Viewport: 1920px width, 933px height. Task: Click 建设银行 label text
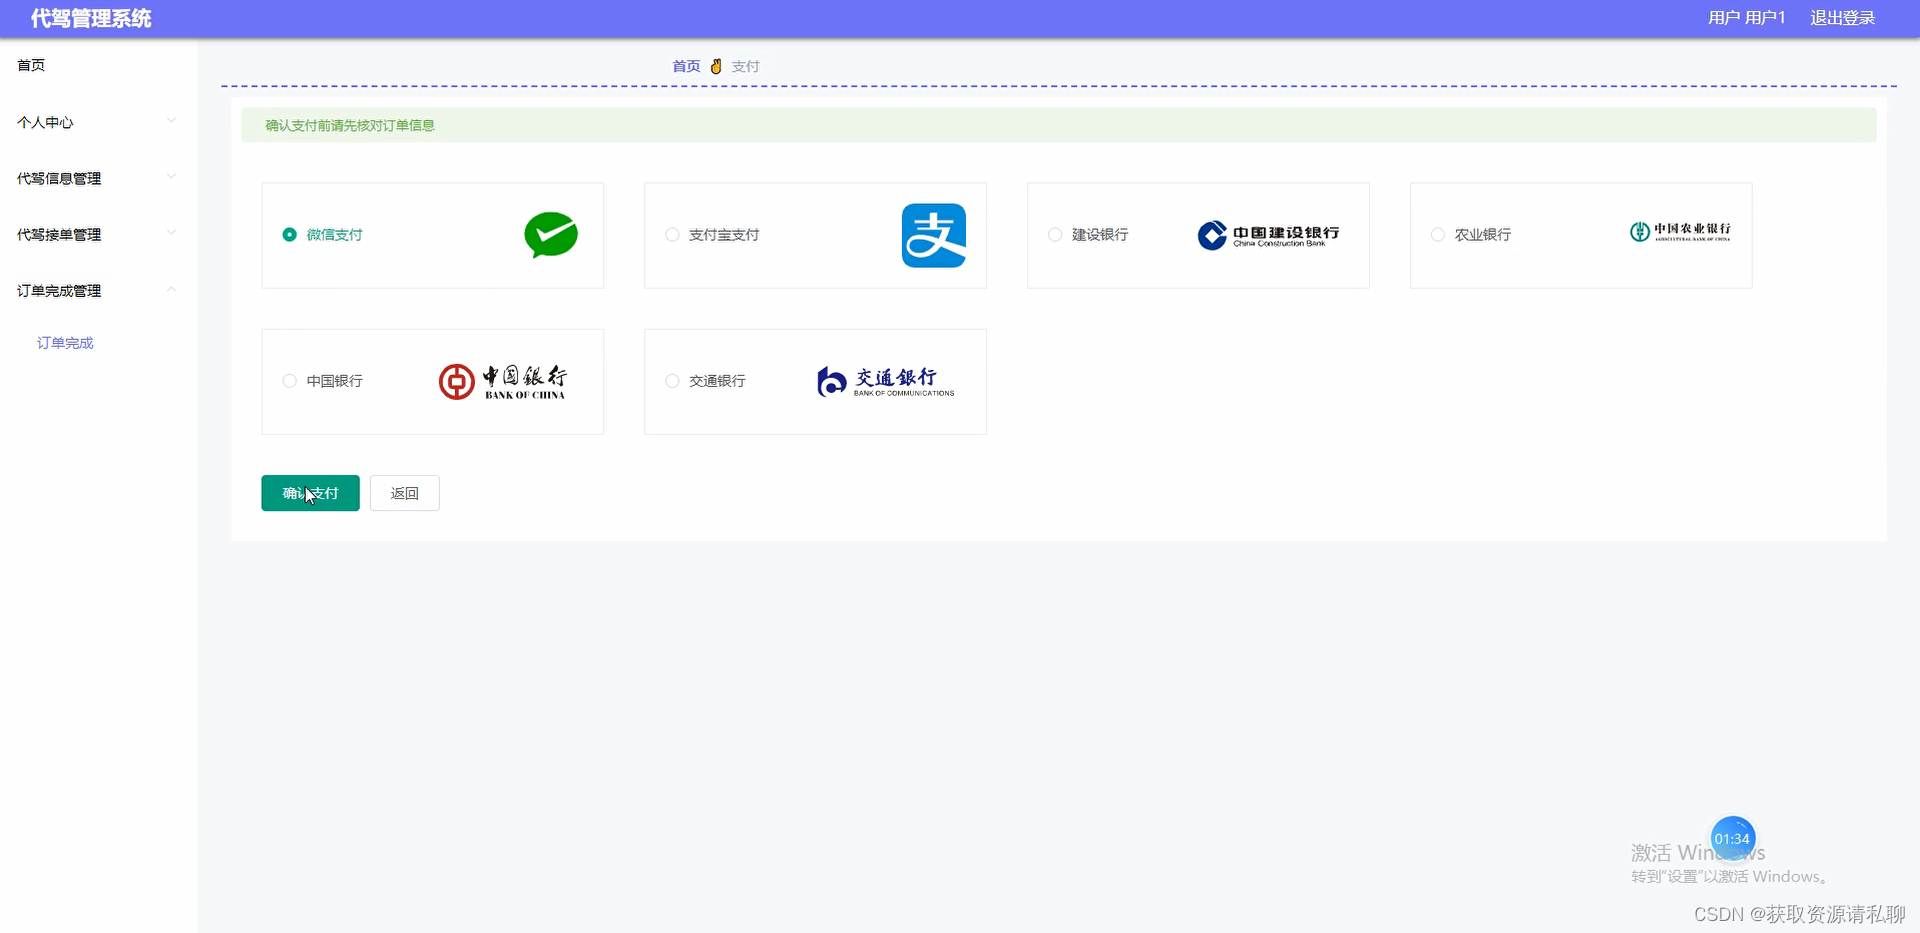coord(1100,234)
